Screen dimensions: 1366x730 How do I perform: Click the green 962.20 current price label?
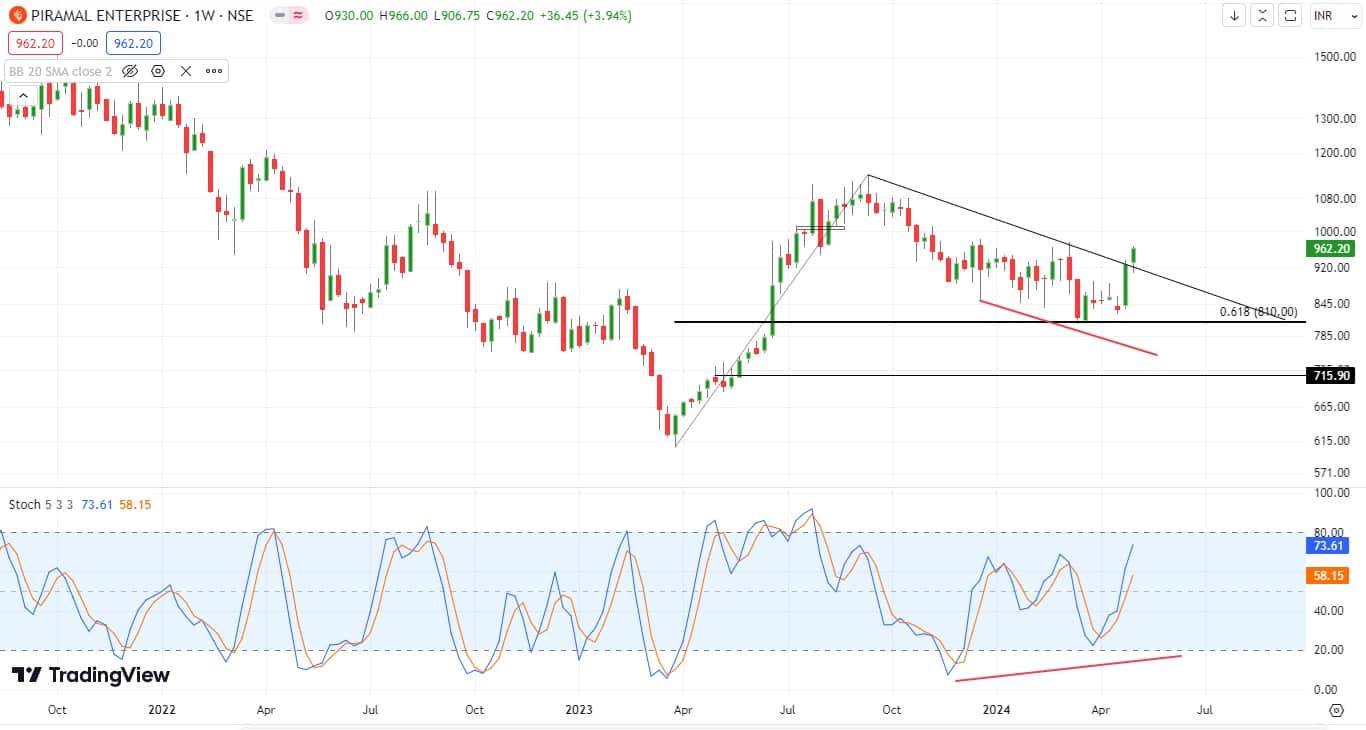point(1333,249)
